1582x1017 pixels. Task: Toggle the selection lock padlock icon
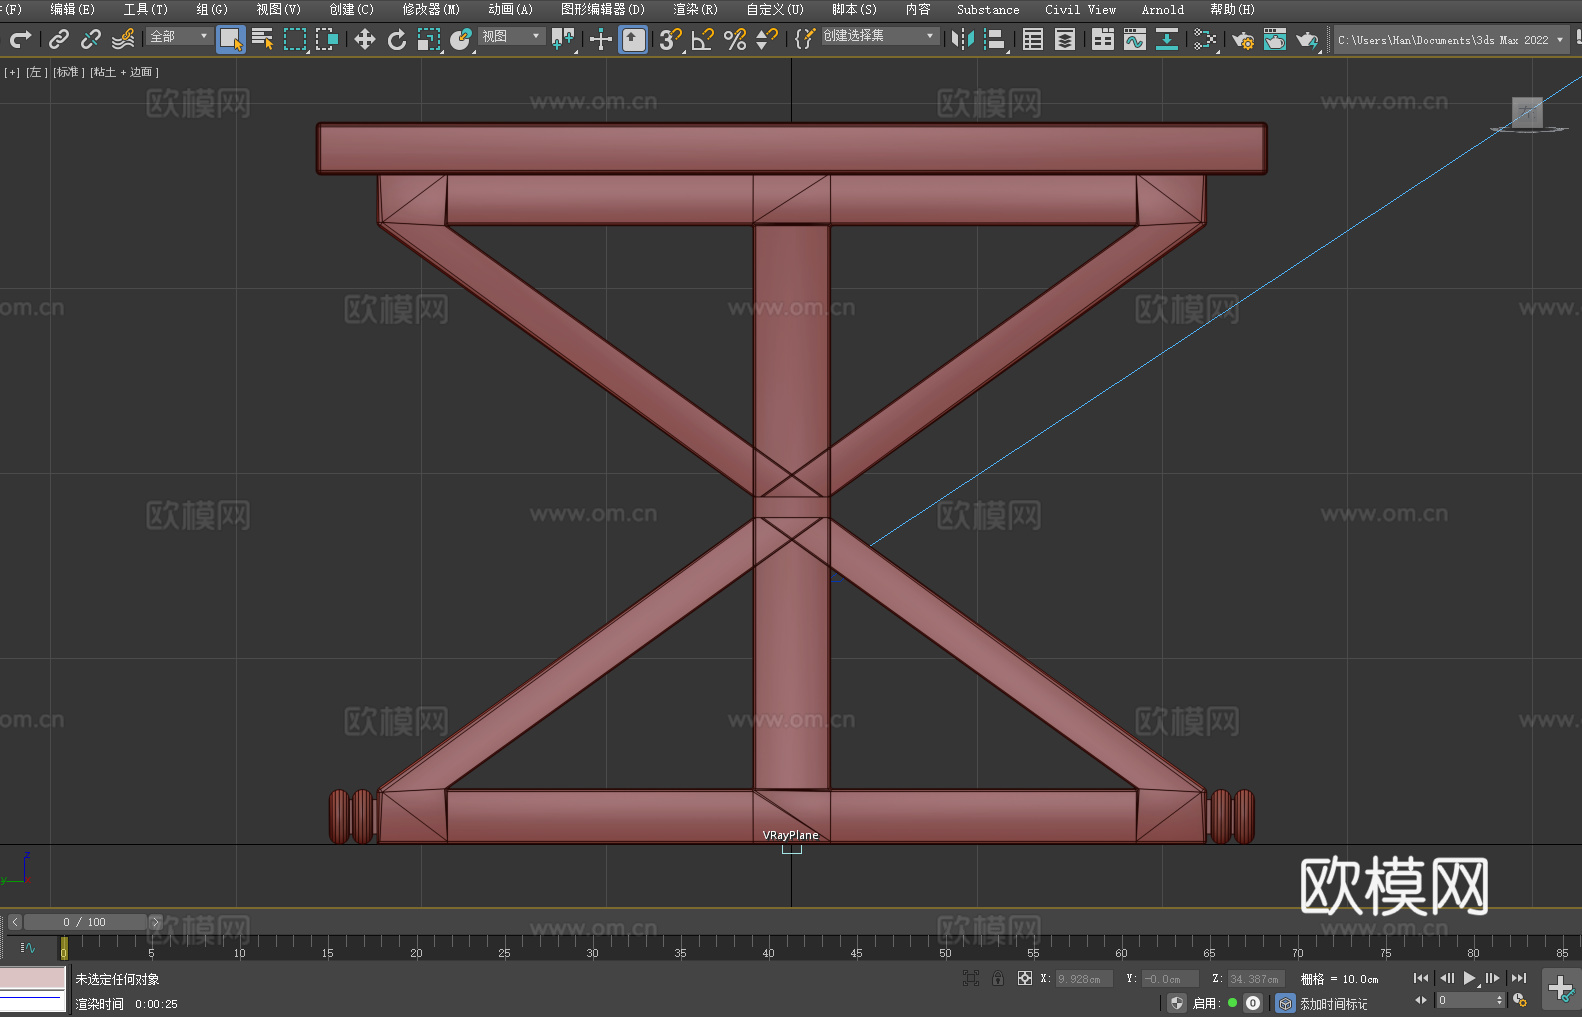pyautogui.click(x=998, y=978)
